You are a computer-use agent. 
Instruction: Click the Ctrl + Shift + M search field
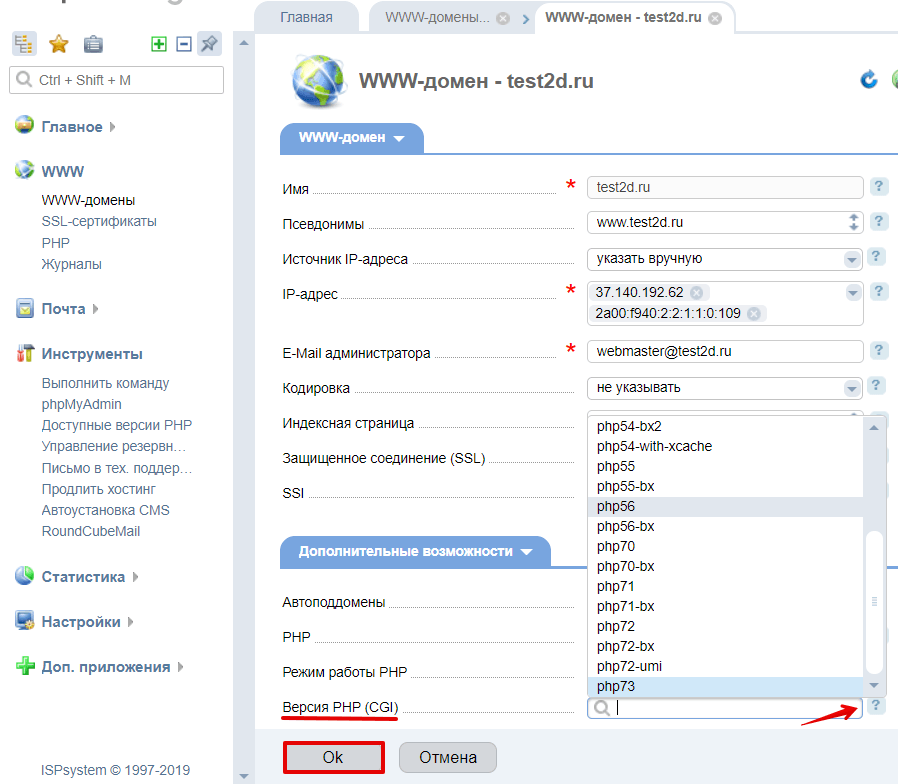(x=116, y=80)
